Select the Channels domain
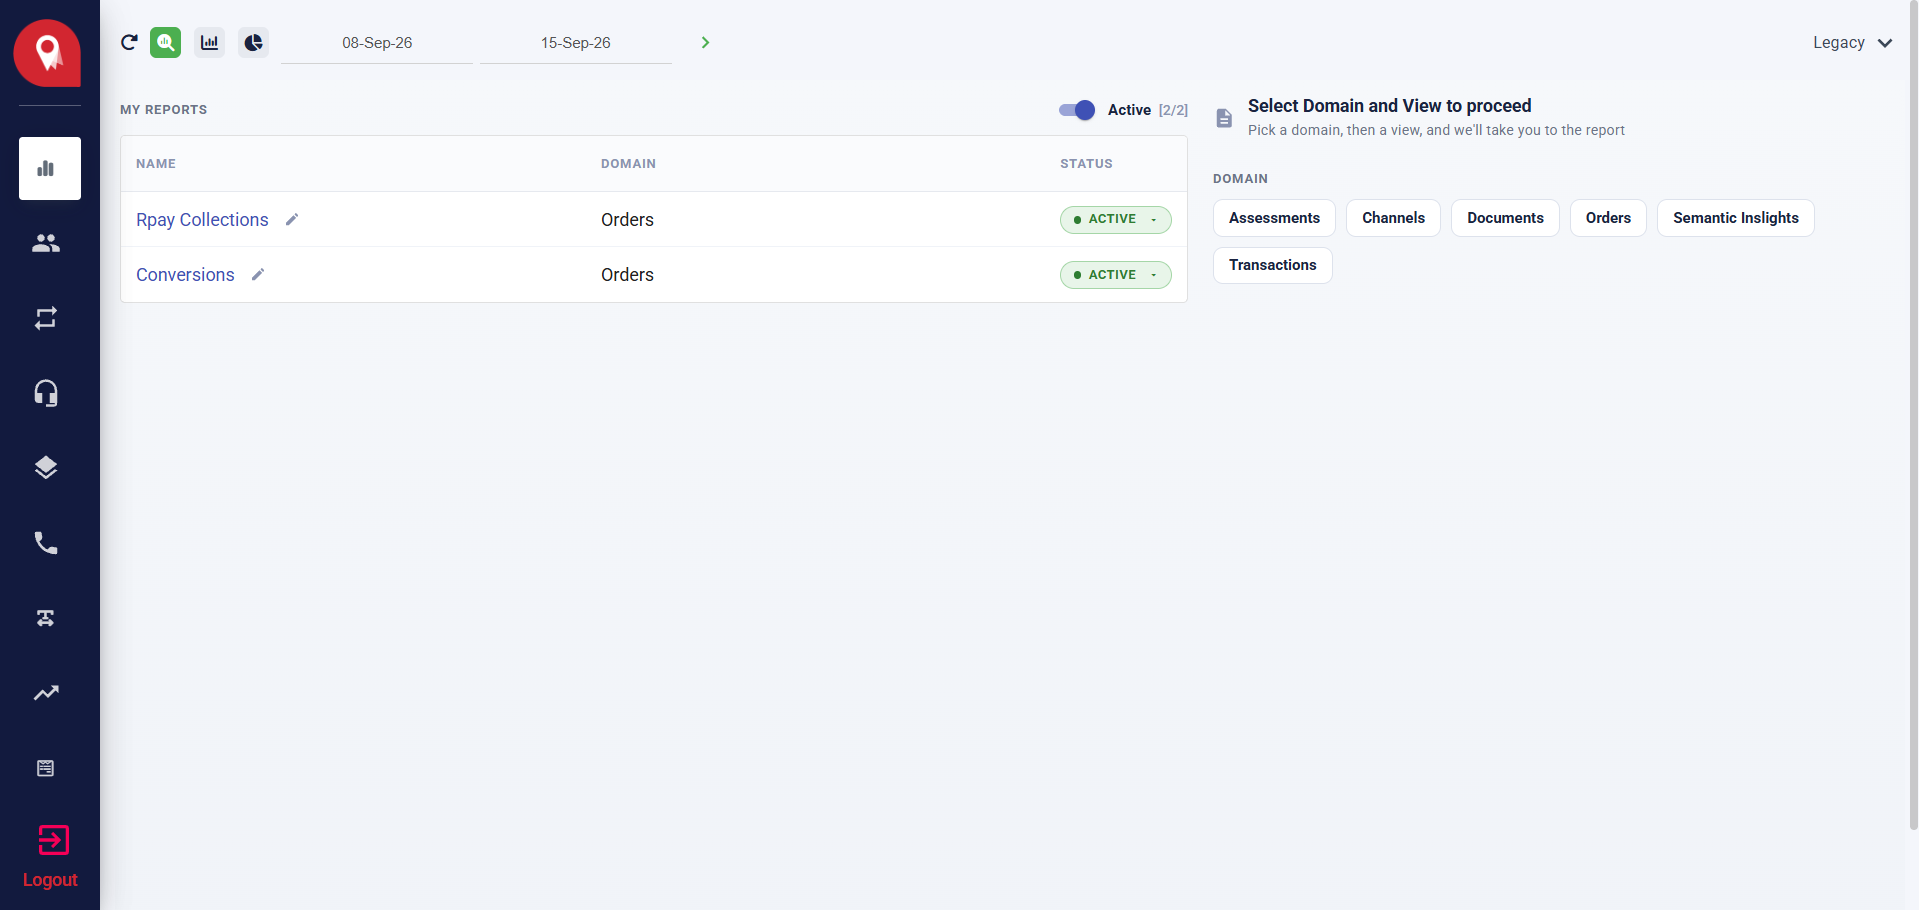This screenshot has width=1919, height=910. pos(1393,218)
